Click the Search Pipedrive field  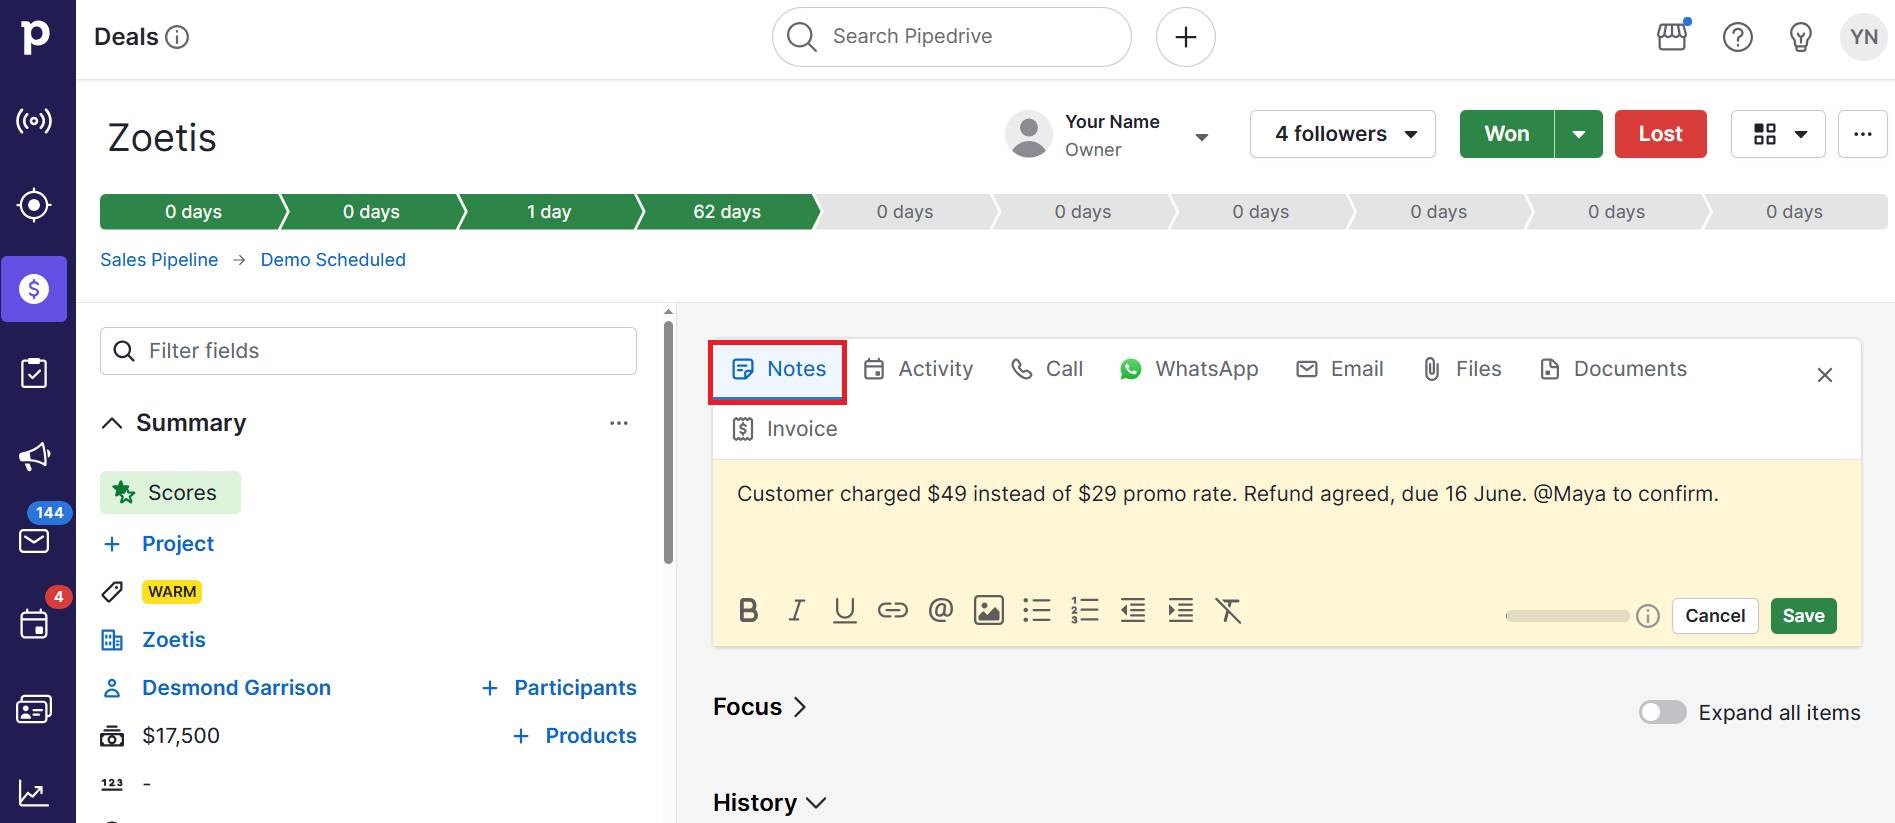(x=952, y=37)
